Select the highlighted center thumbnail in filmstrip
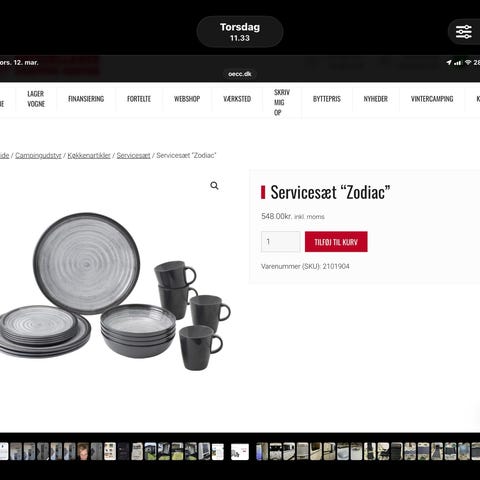The height and width of the screenshot is (480, 480). (240, 452)
